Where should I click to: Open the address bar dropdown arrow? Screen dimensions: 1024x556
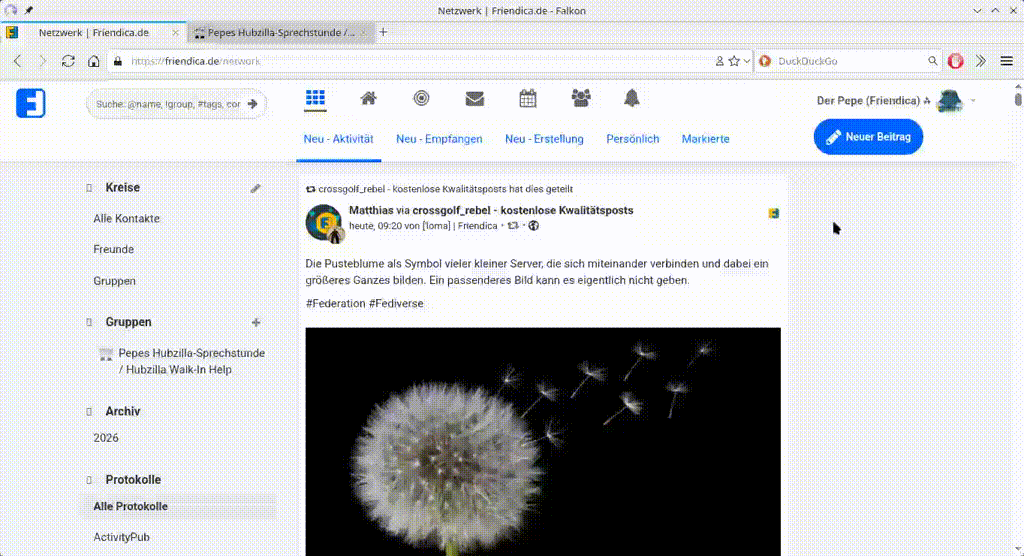pyautogui.click(x=746, y=61)
